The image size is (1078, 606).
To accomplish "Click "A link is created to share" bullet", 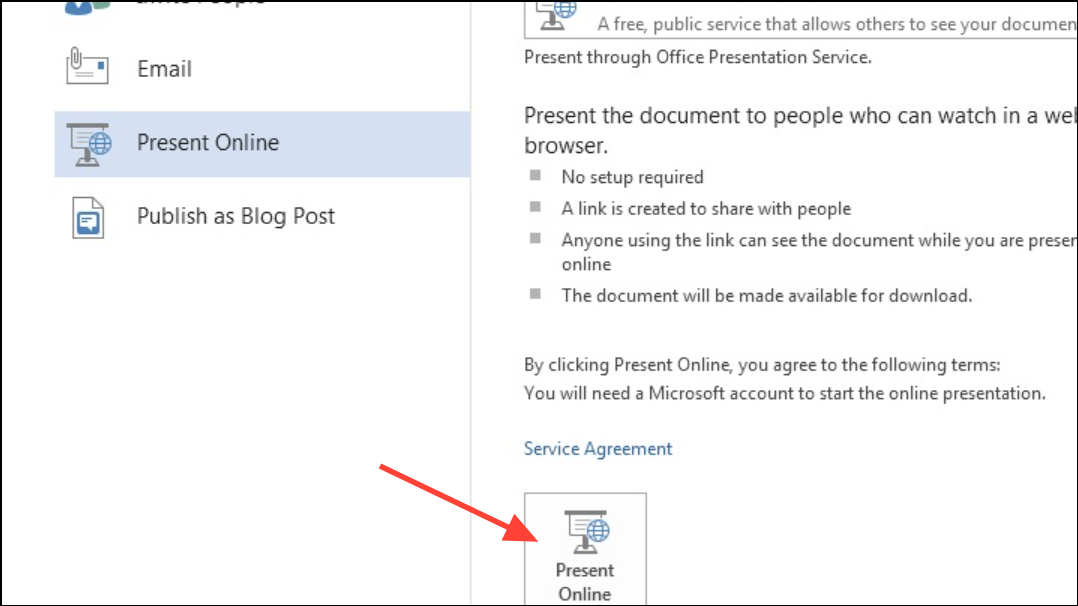I will click(706, 209).
